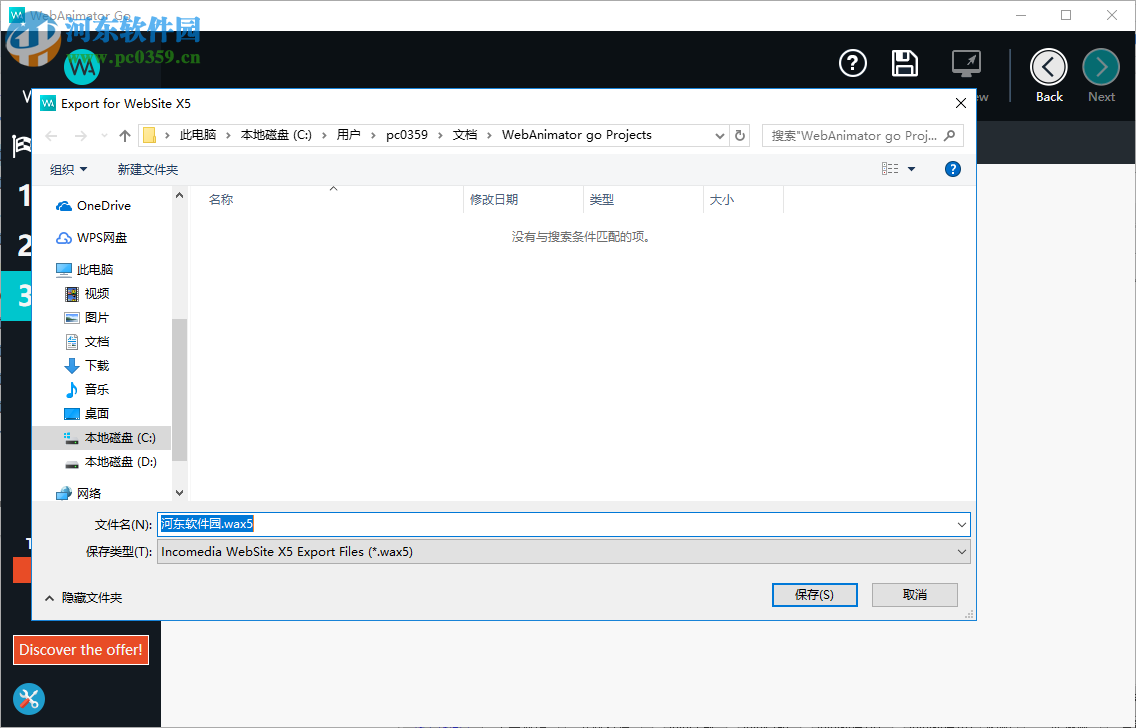This screenshot has width=1136, height=728.
Task: Open the preview monitor icon
Action: (x=964, y=63)
